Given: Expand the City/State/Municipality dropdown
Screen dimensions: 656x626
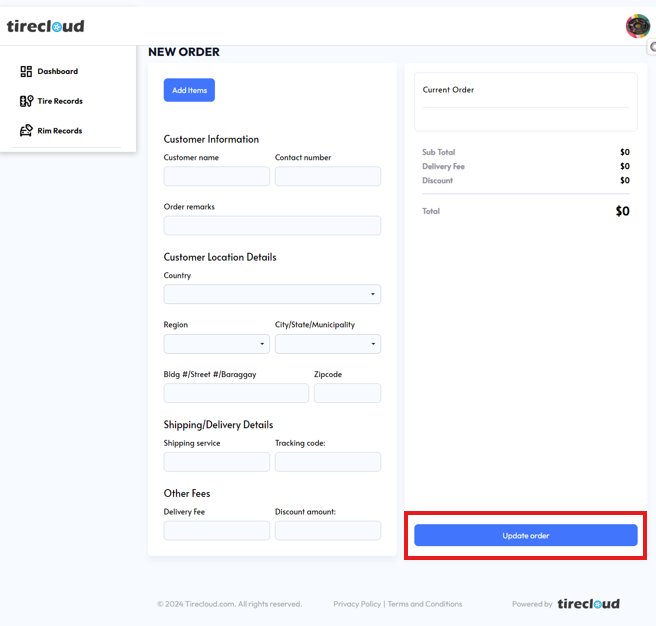Looking at the screenshot, I should pos(328,344).
